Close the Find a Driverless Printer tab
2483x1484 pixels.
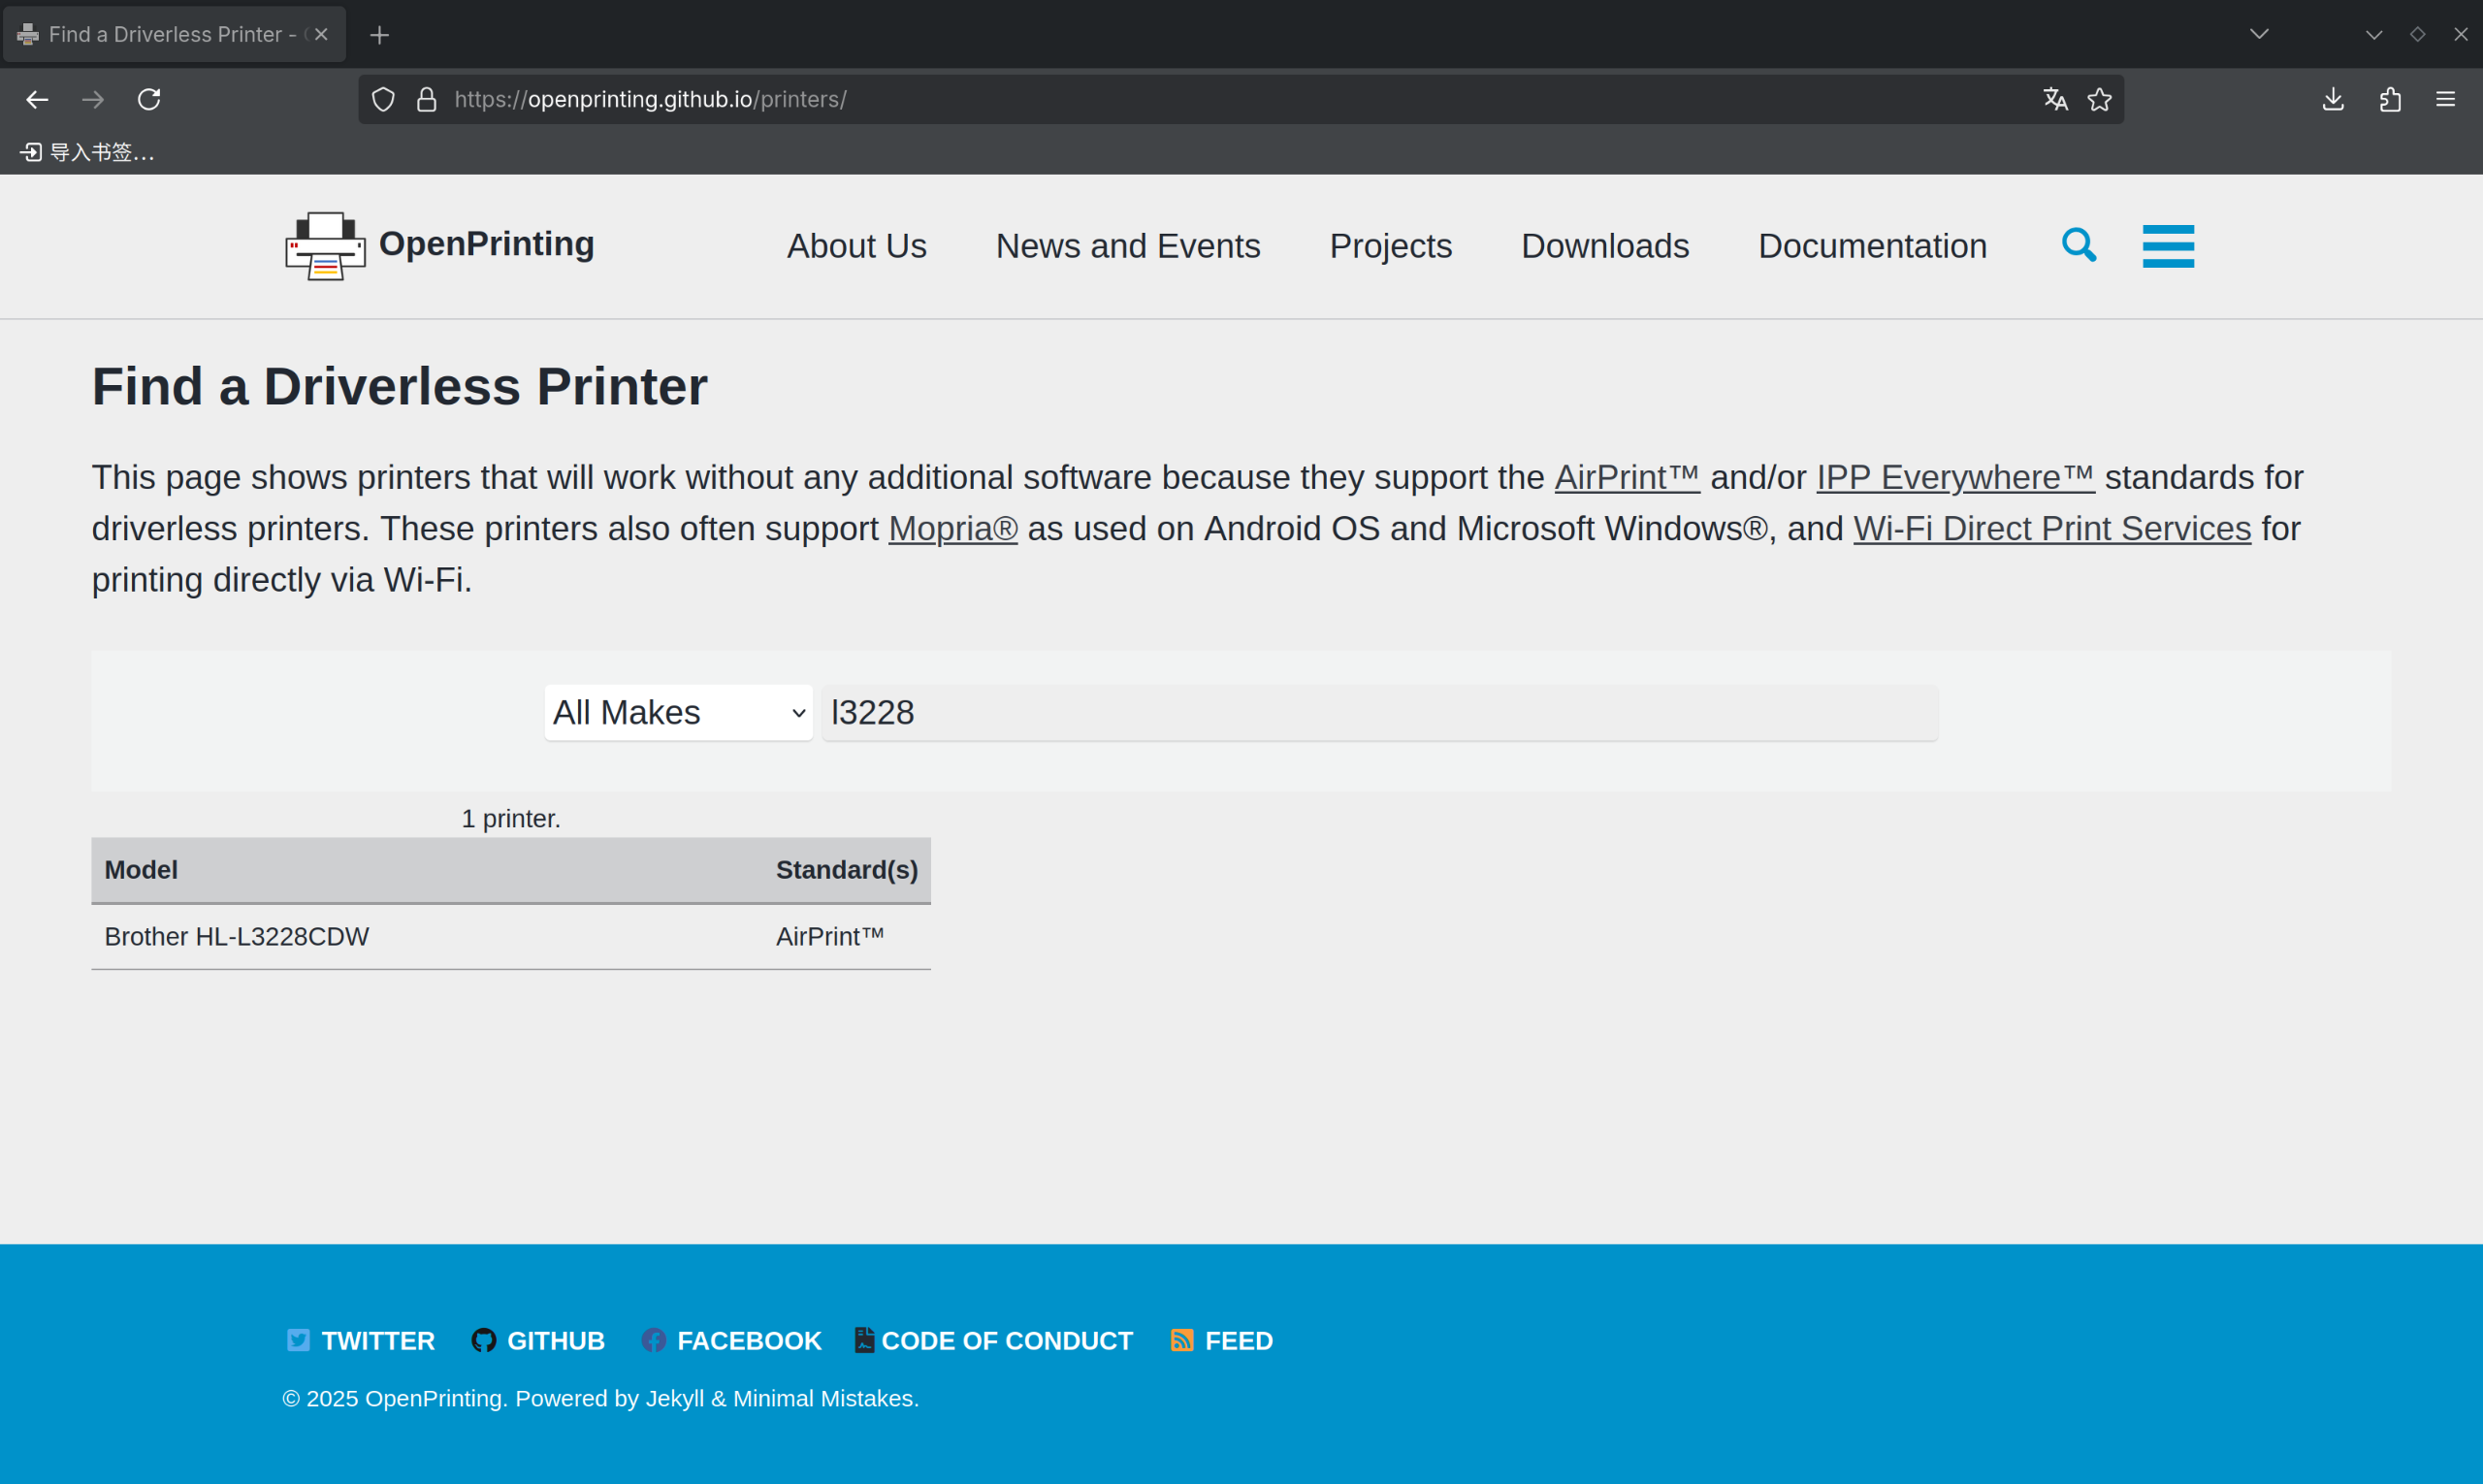pyautogui.click(x=321, y=34)
